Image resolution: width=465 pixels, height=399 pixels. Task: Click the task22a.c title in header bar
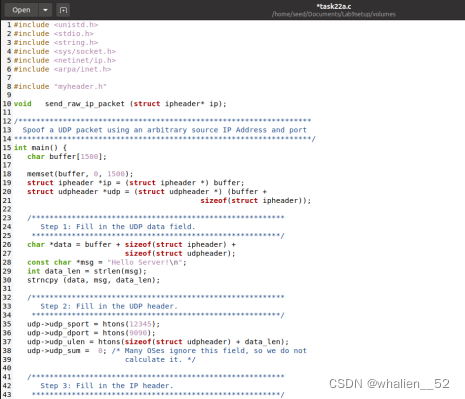coord(334,6)
